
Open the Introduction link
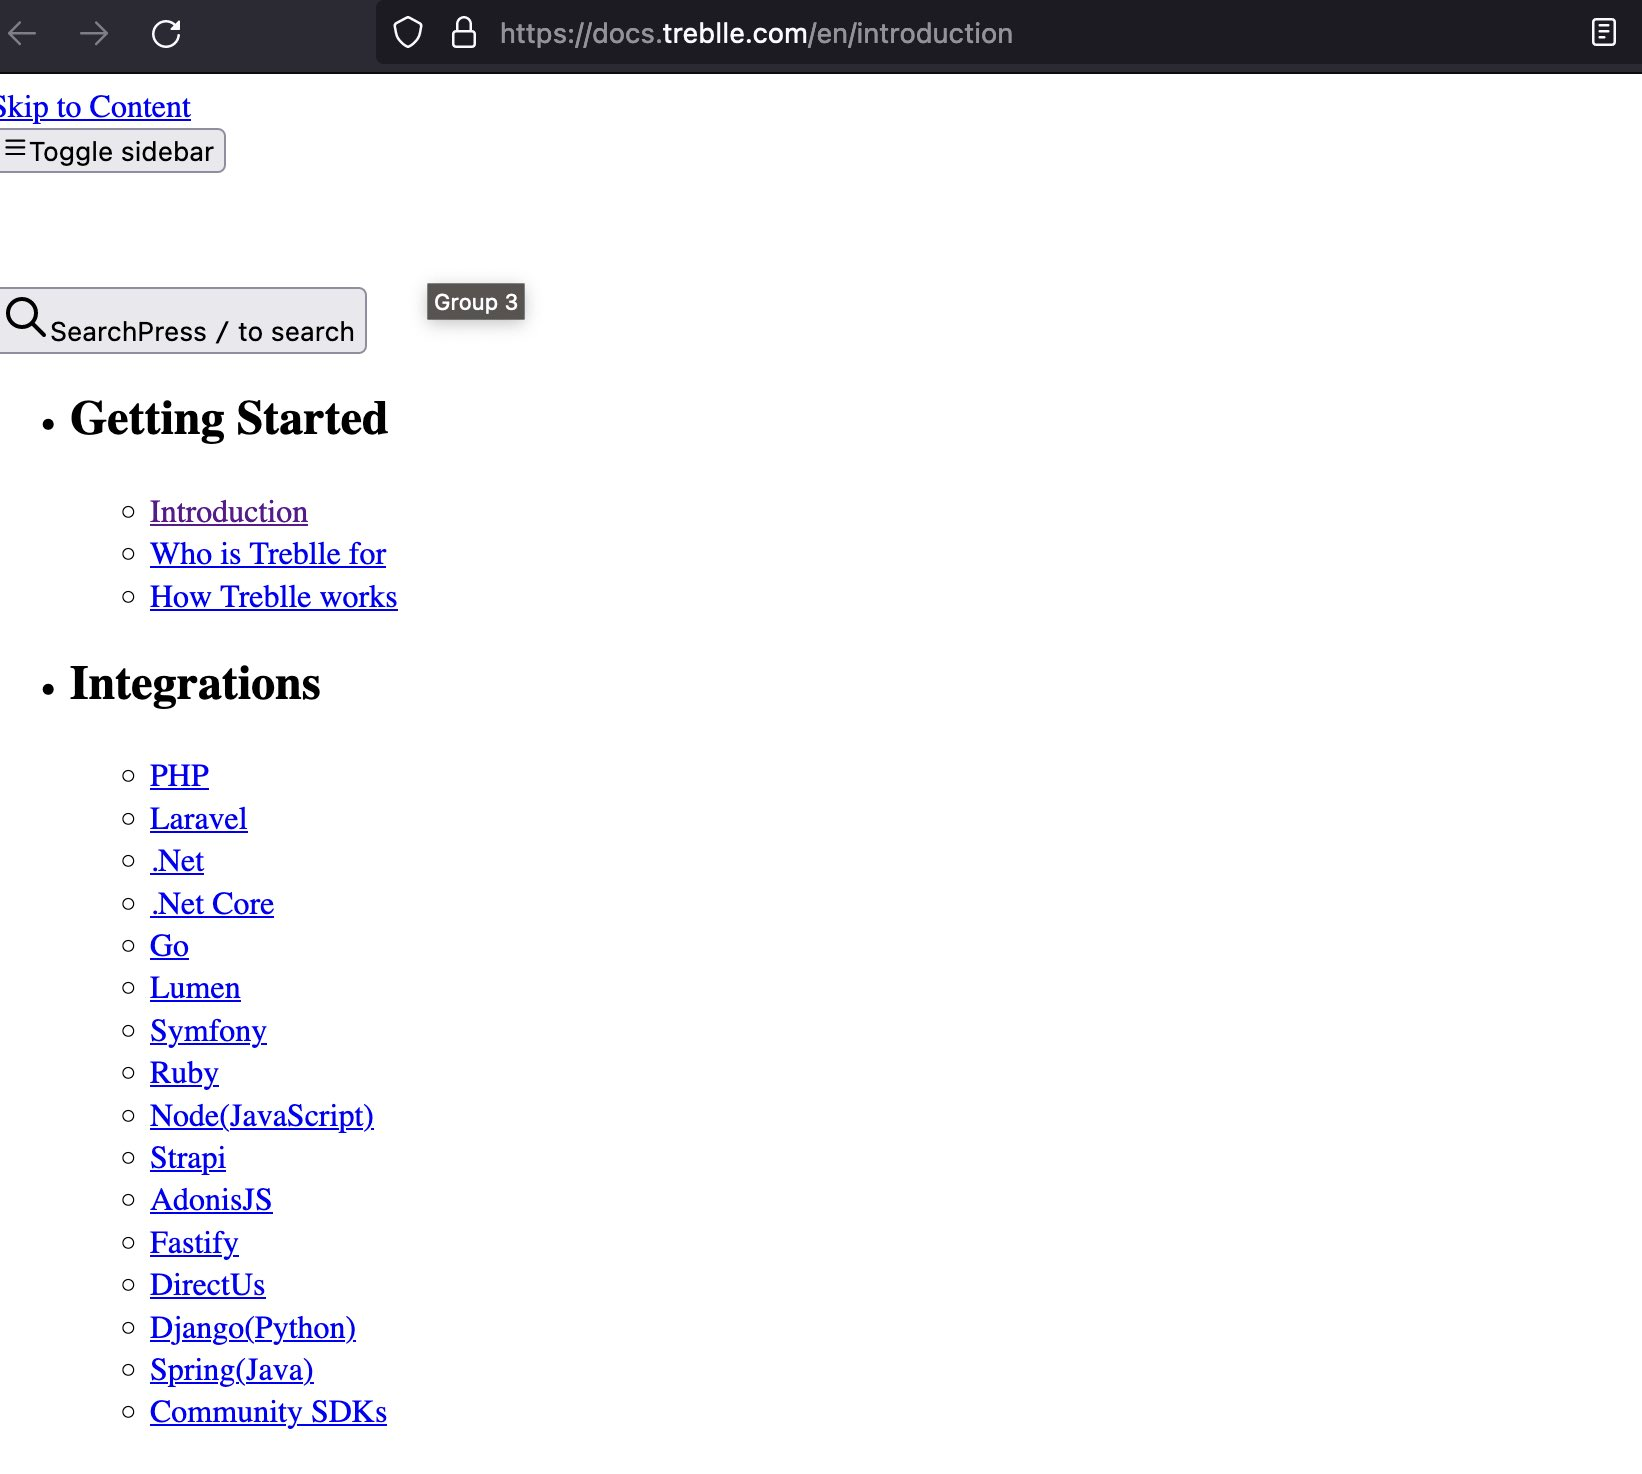click(x=229, y=512)
